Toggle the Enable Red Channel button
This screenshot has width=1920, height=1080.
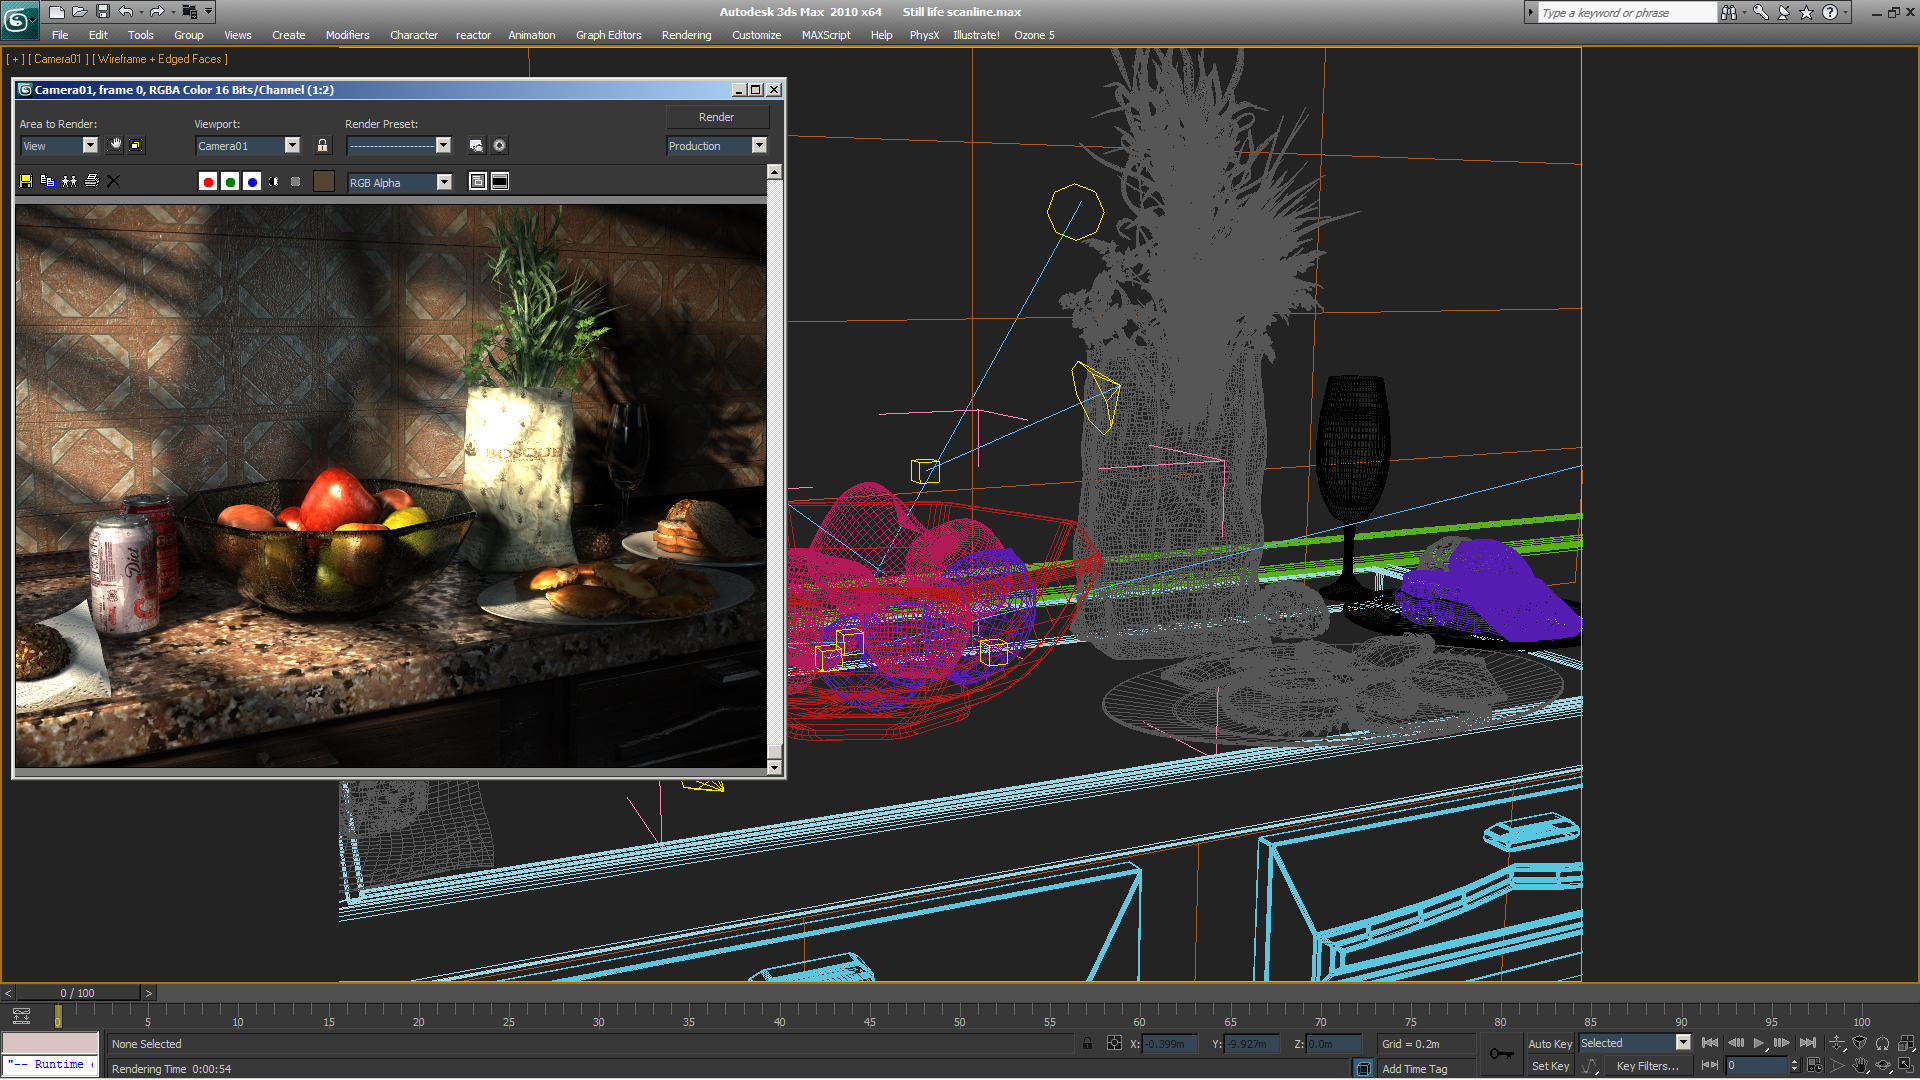208,182
